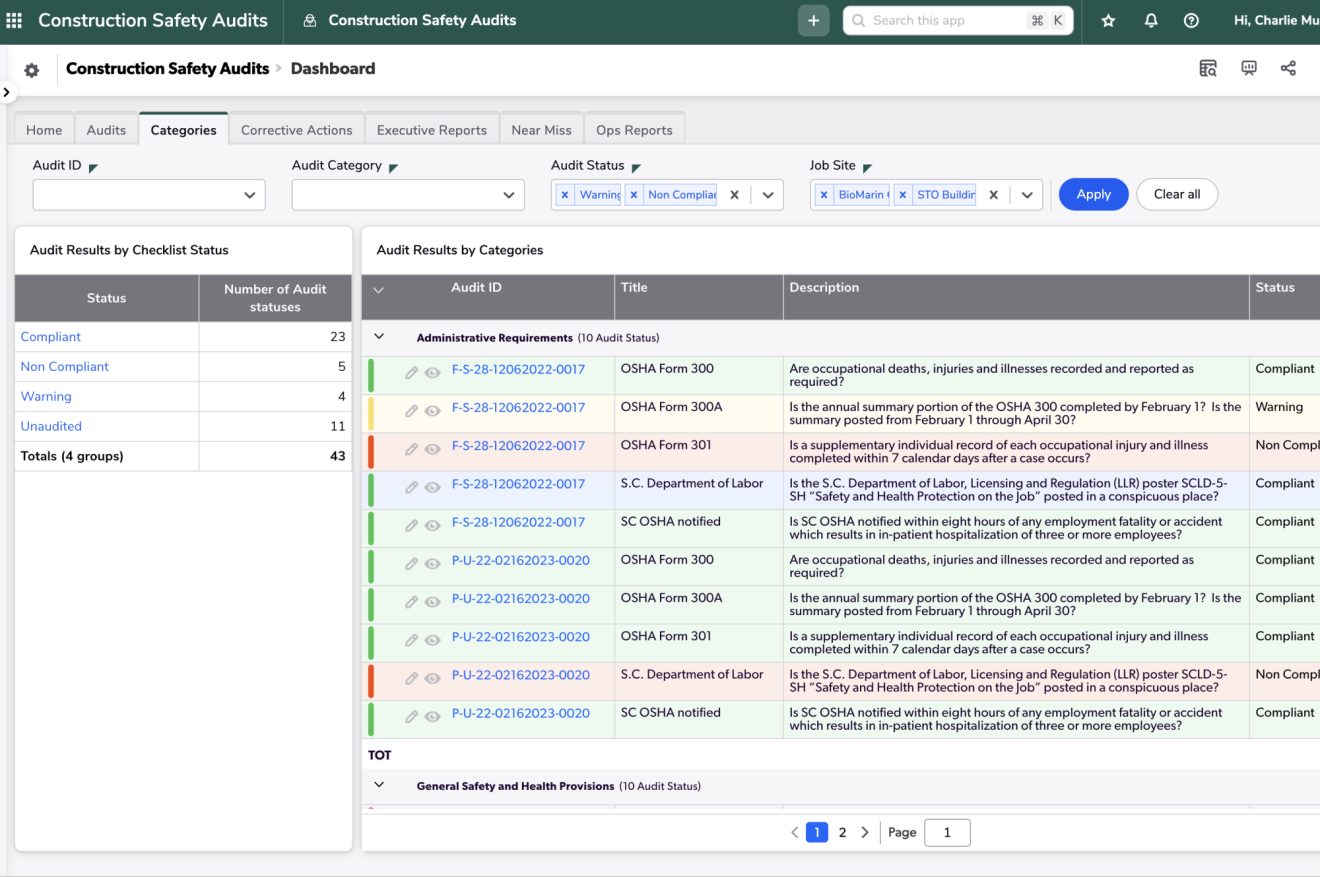Switch to the Corrective Actions tab
This screenshot has width=1320, height=877.
(x=296, y=130)
